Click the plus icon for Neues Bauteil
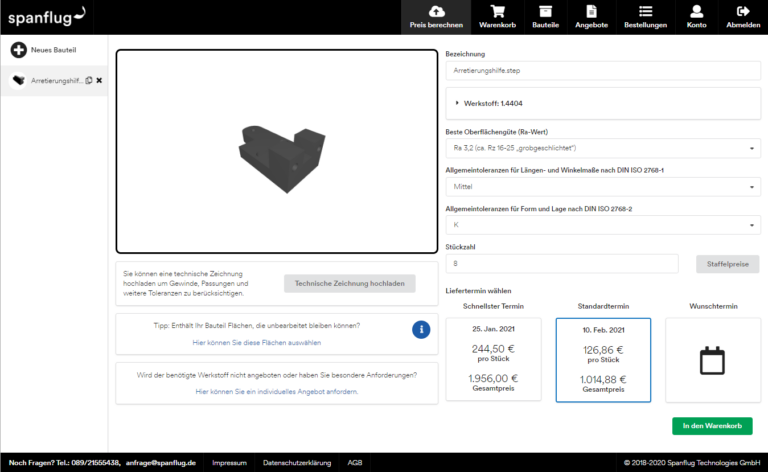768x472 pixels. click(x=18, y=50)
